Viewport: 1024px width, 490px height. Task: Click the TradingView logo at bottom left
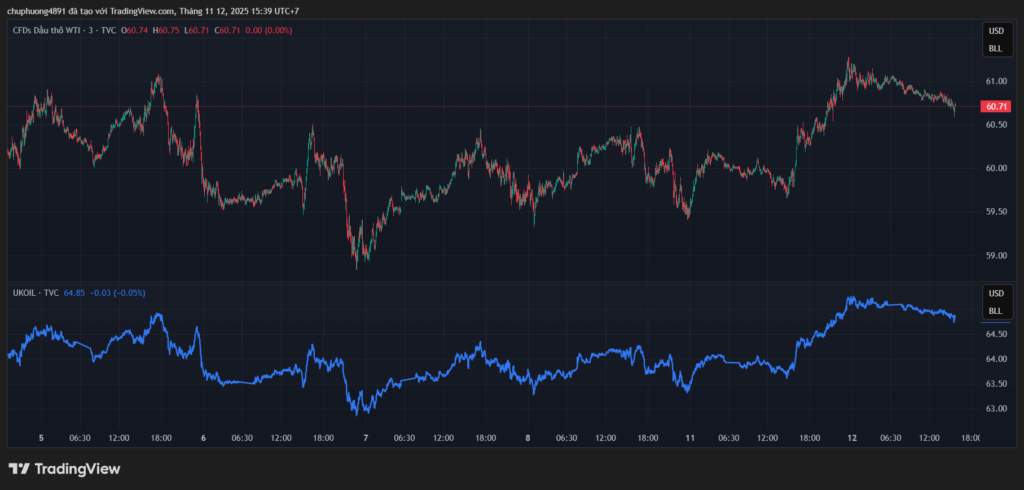point(64,469)
